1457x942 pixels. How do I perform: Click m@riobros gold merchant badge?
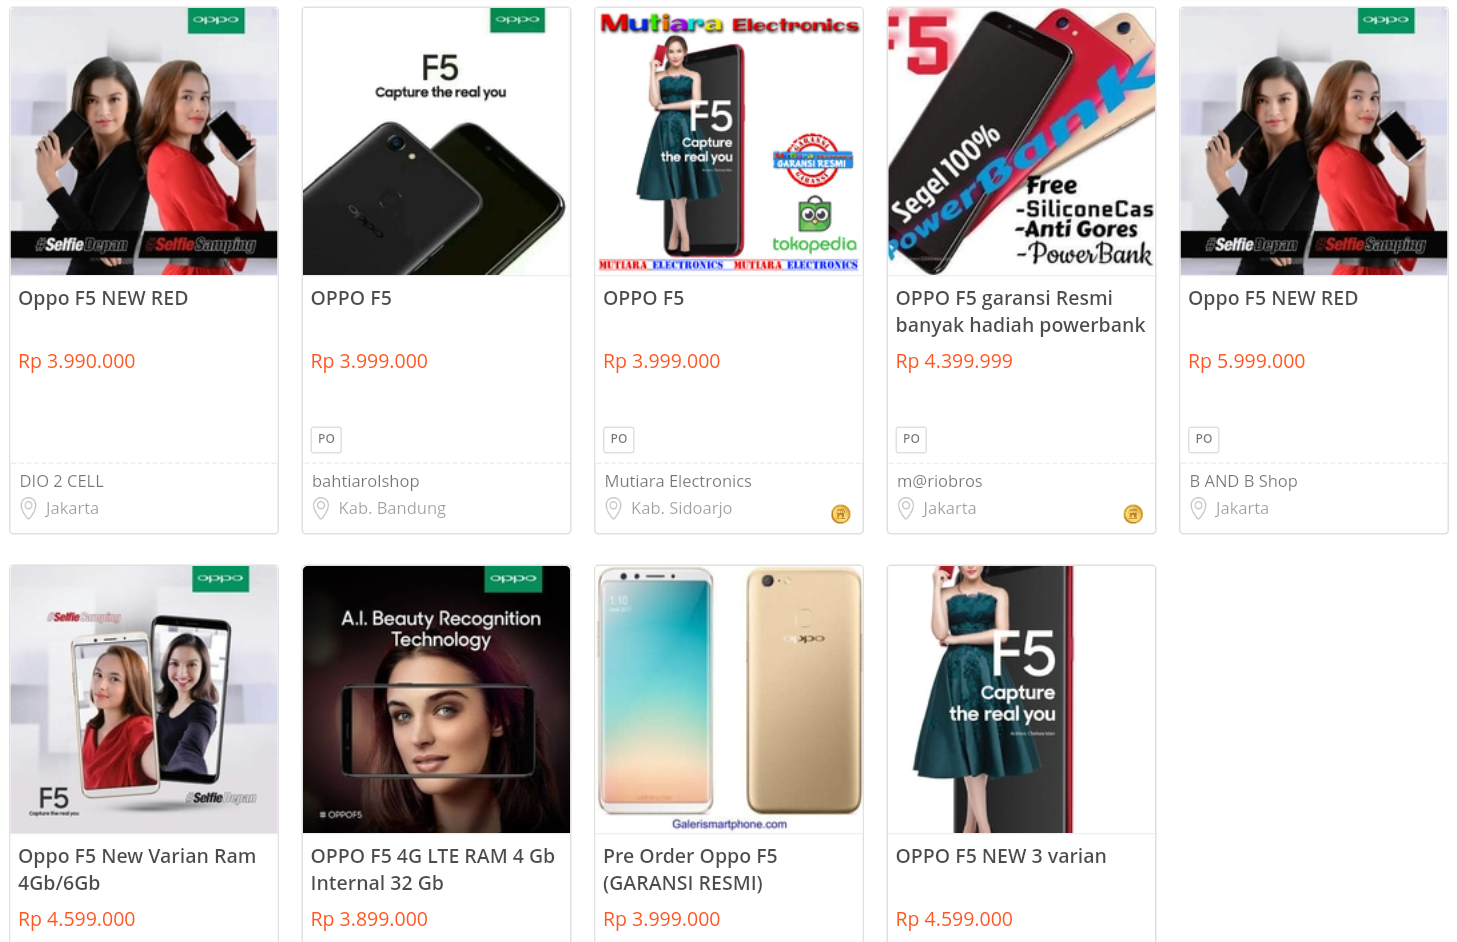point(1133,514)
